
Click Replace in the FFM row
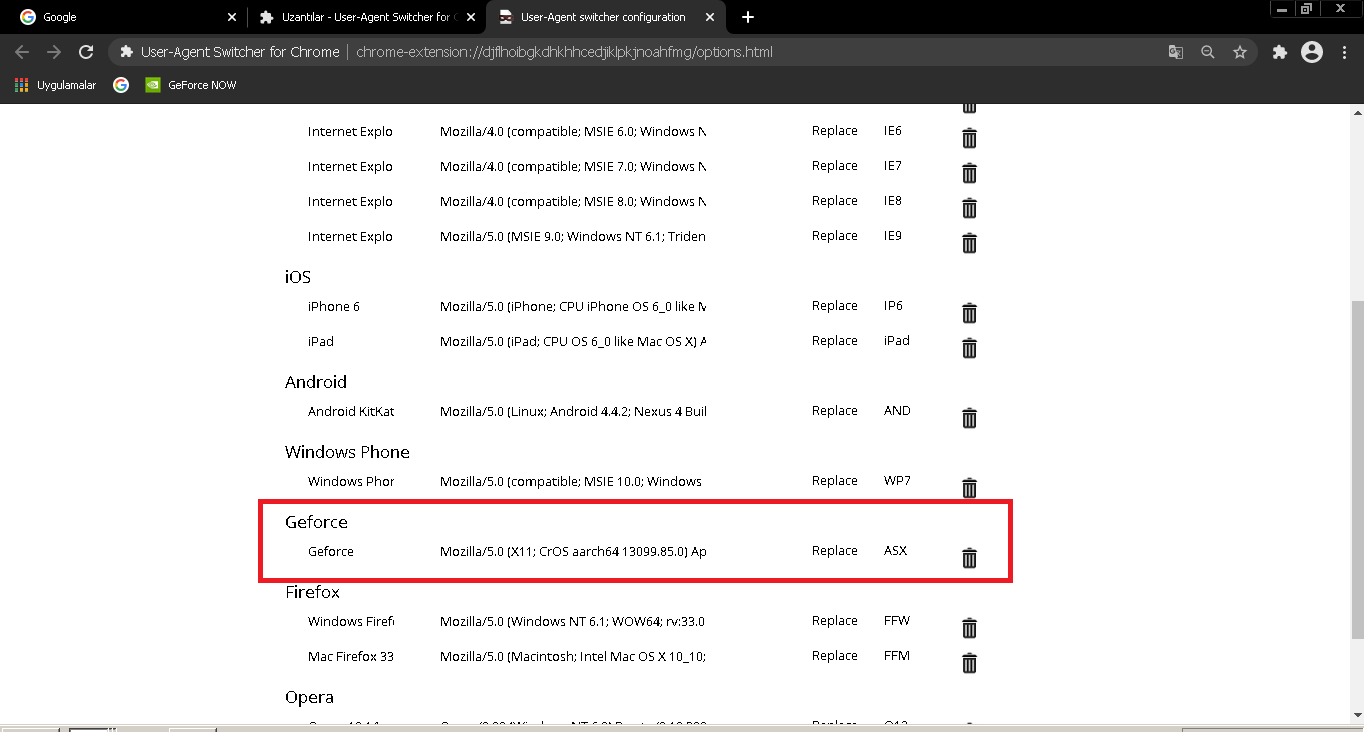[x=835, y=656]
